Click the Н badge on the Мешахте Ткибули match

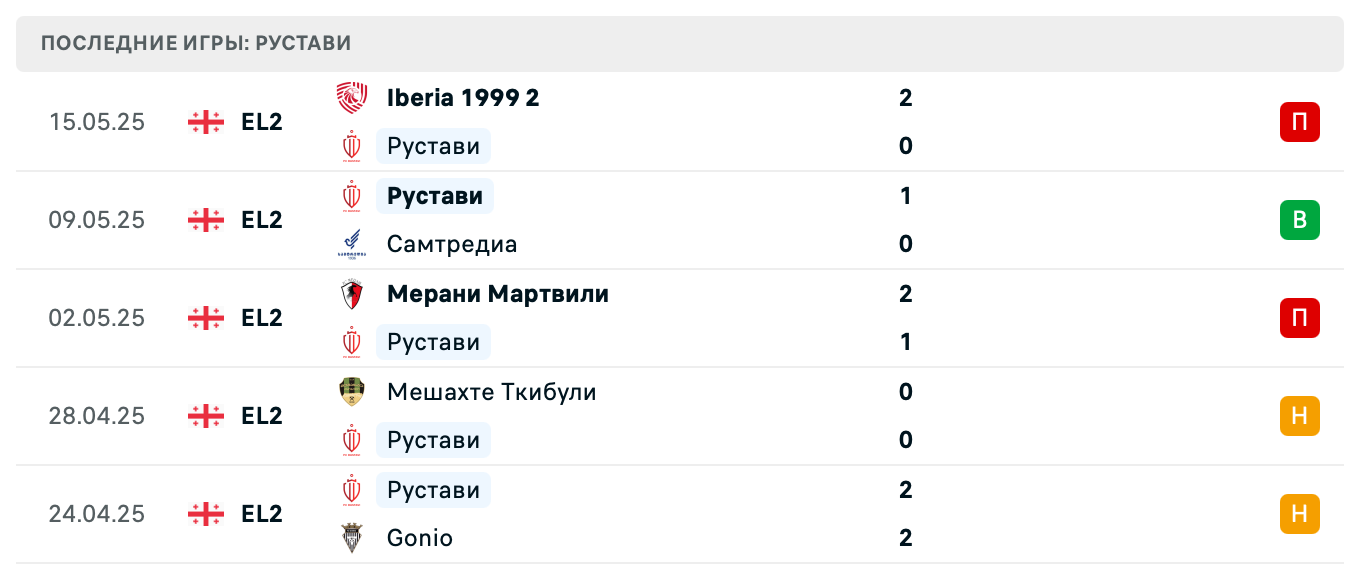point(1299,415)
